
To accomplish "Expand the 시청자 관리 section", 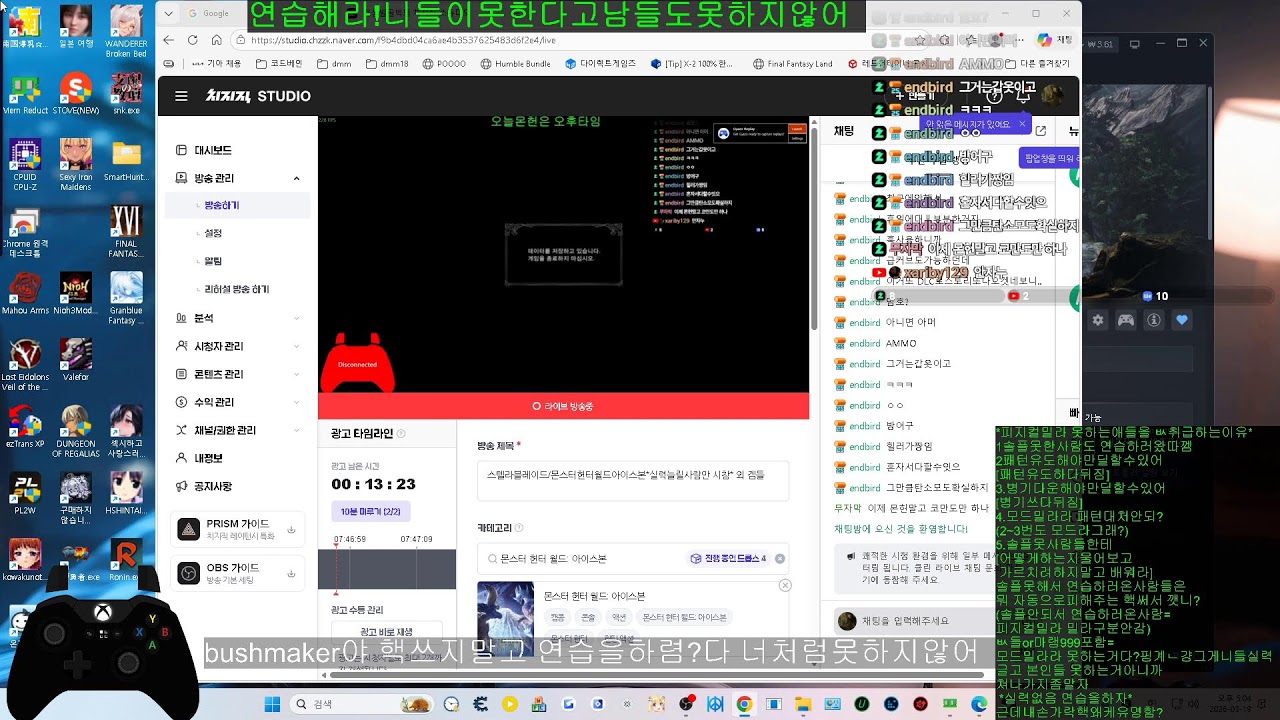I will click(297, 346).
